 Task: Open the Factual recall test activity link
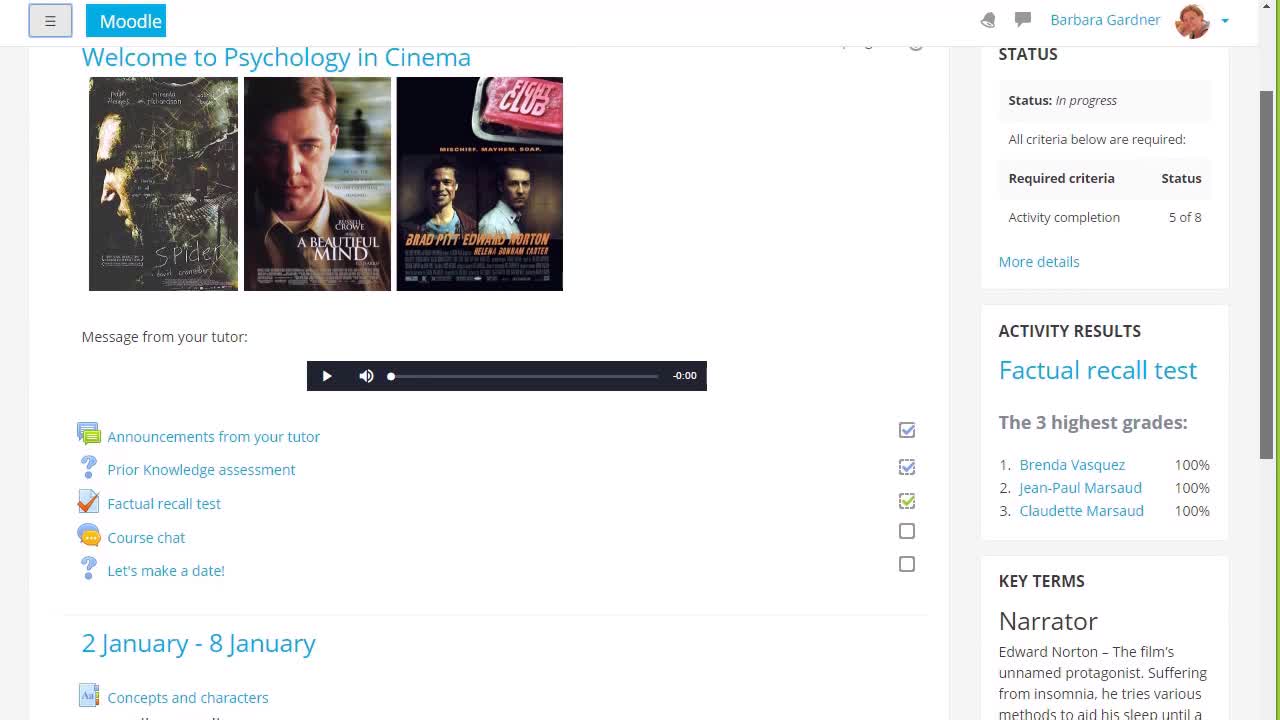[164, 504]
